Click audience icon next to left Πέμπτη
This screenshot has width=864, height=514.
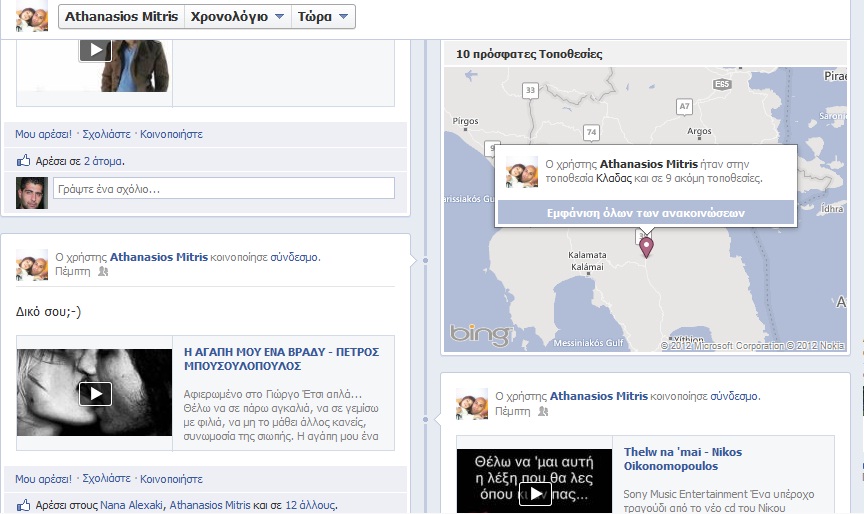pyautogui.click(x=103, y=271)
